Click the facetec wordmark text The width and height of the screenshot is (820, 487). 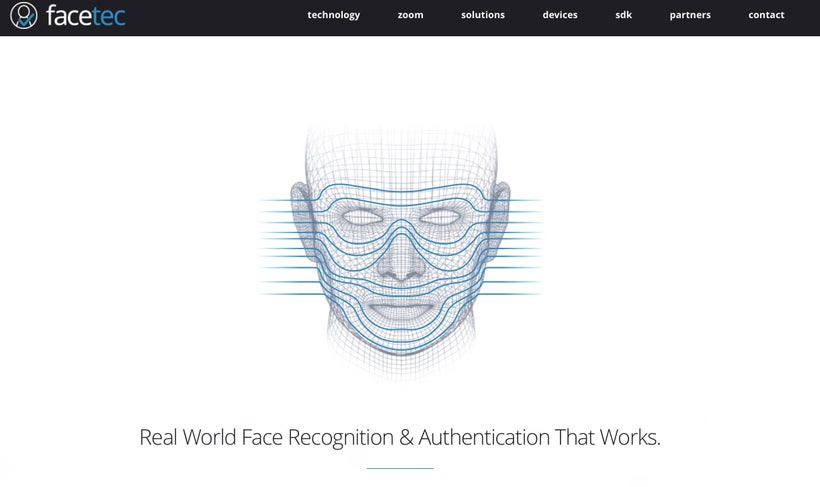[x=86, y=16]
